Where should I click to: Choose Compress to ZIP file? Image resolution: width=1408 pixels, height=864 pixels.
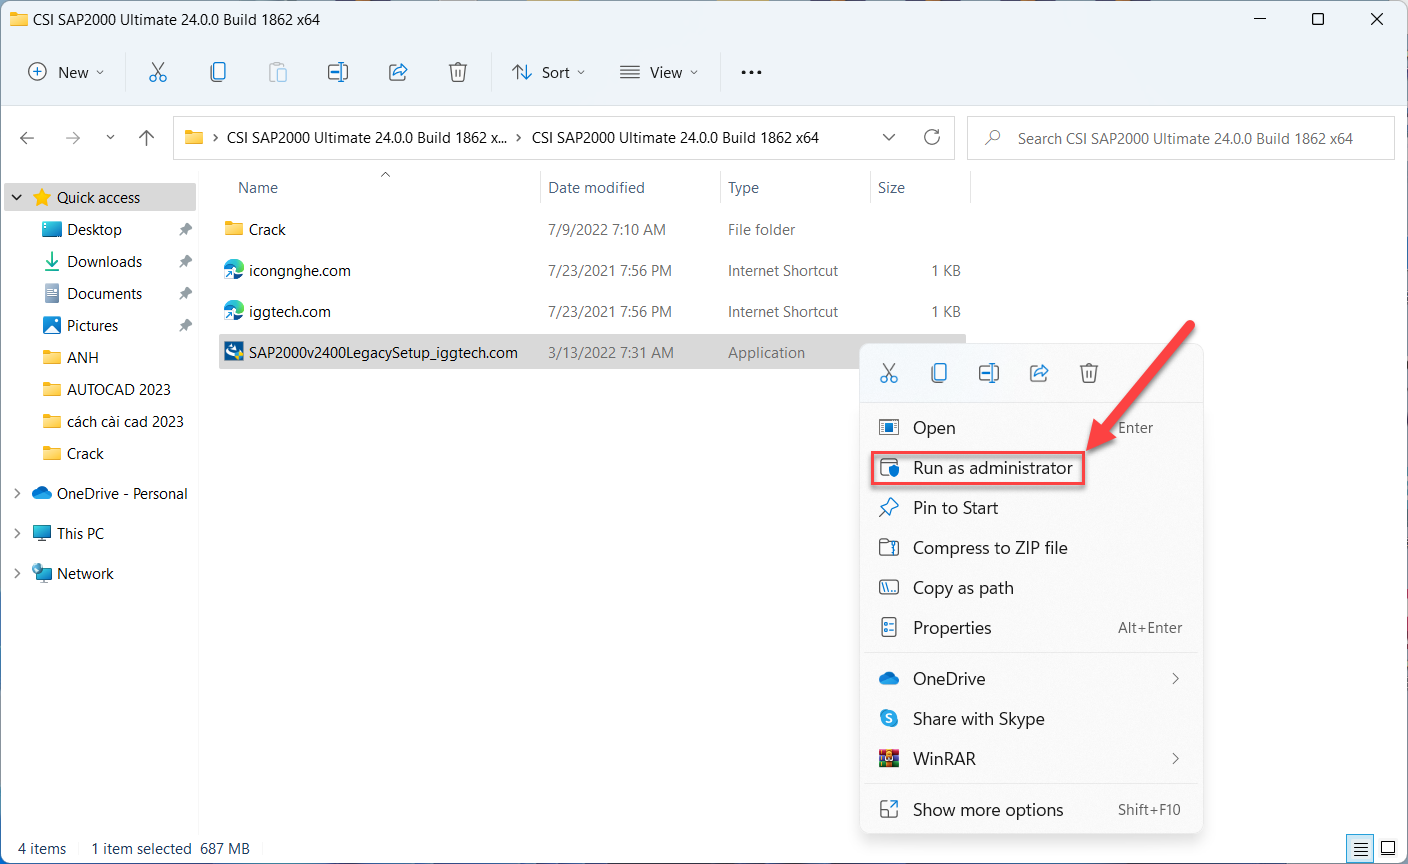(x=1031, y=548)
